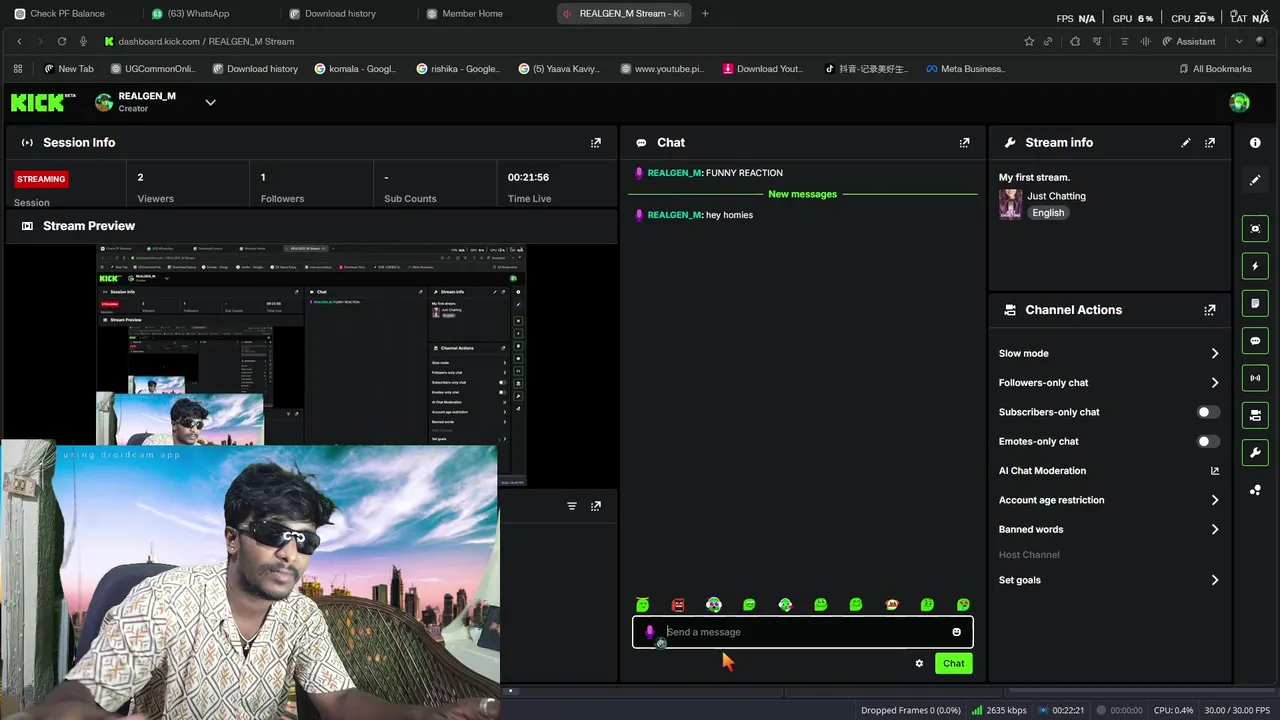Click the Kick logo

[43, 102]
